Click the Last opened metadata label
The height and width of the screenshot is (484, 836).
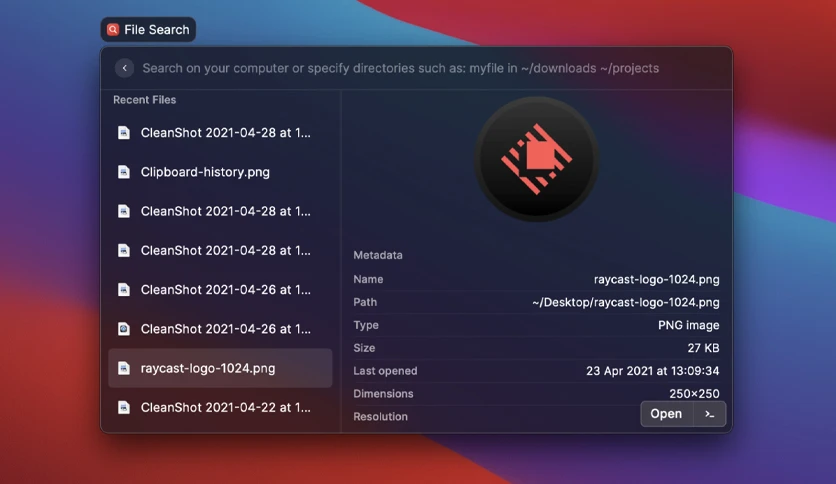click(x=385, y=371)
